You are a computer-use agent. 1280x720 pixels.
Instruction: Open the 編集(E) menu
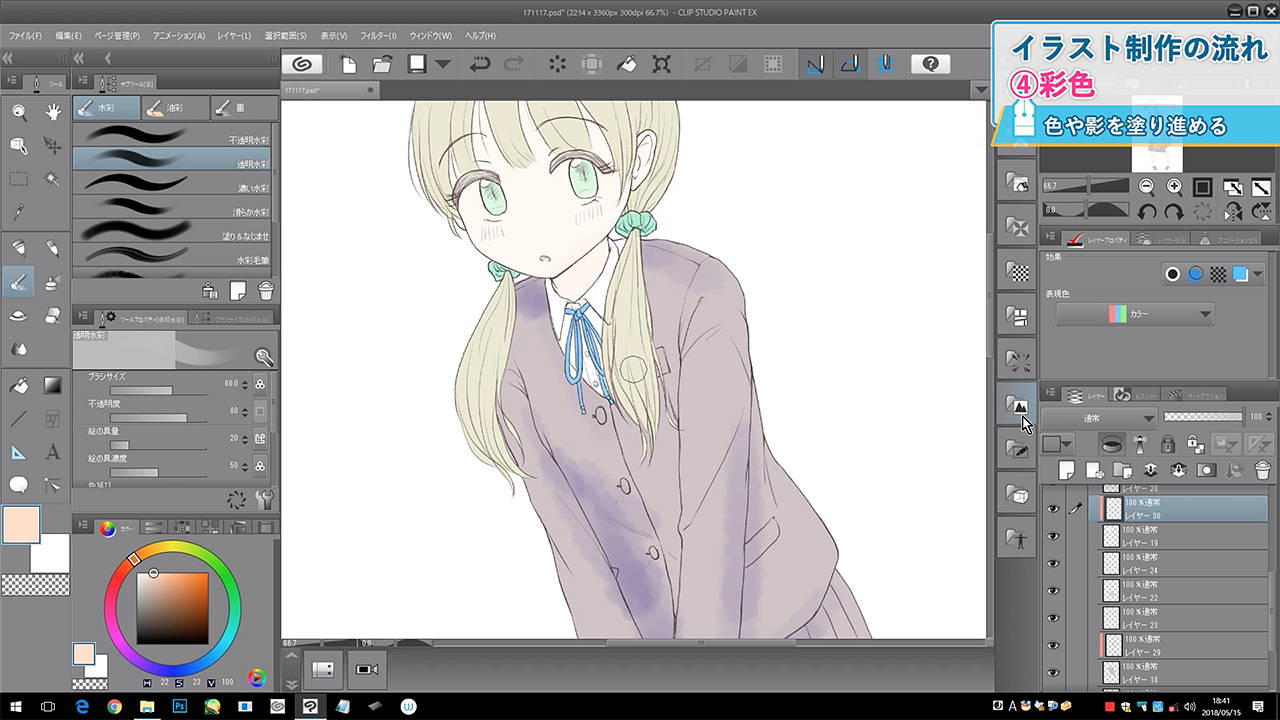(69, 35)
